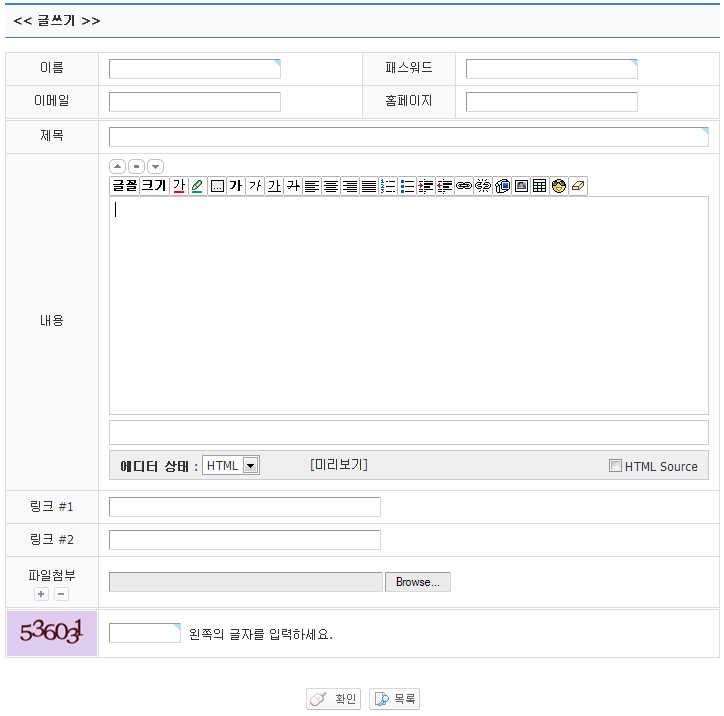The image size is (724, 716).
Task: Add another file attachment with the plus button
Action: [x=41, y=594]
